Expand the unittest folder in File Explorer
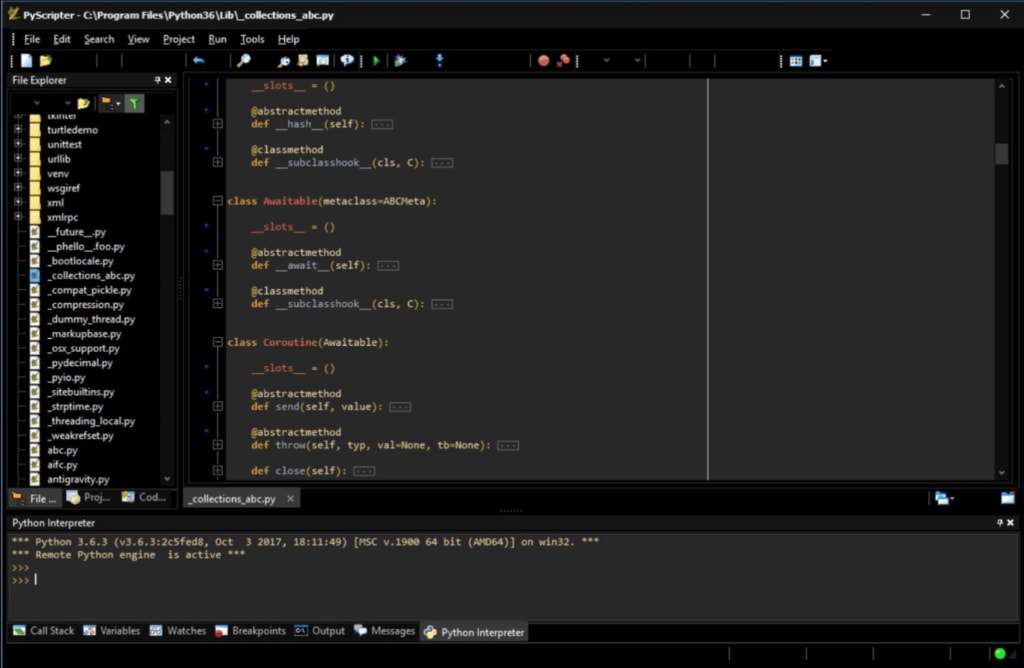This screenshot has height=668, width=1024. tap(20, 144)
